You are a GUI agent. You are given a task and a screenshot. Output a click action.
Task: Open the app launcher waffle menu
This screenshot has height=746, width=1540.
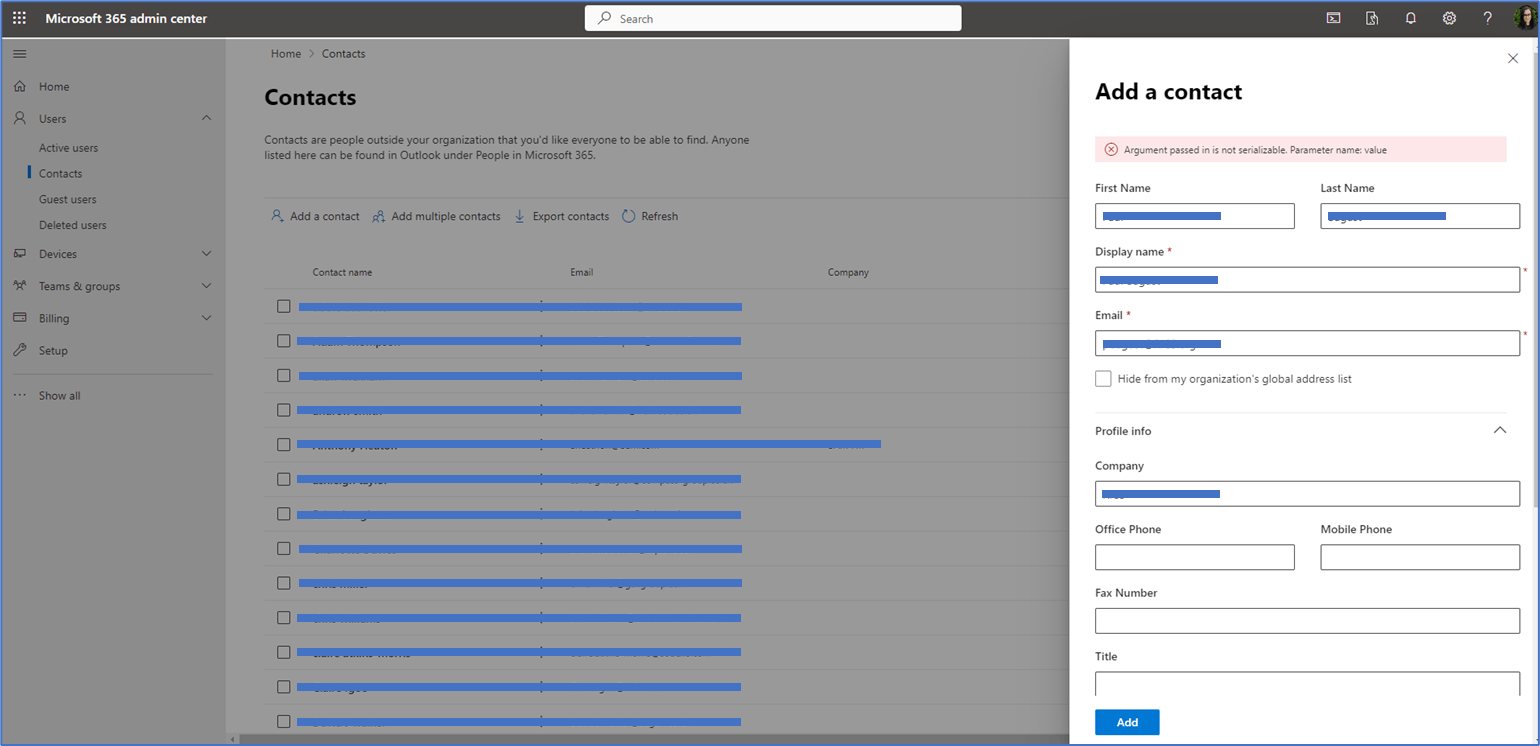(19, 18)
